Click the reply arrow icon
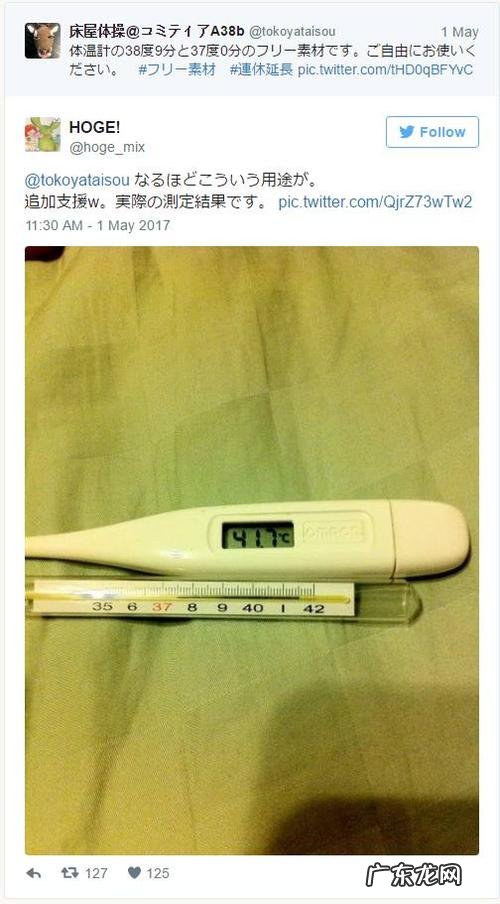This screenshot has height=904, width=500. 33,873
